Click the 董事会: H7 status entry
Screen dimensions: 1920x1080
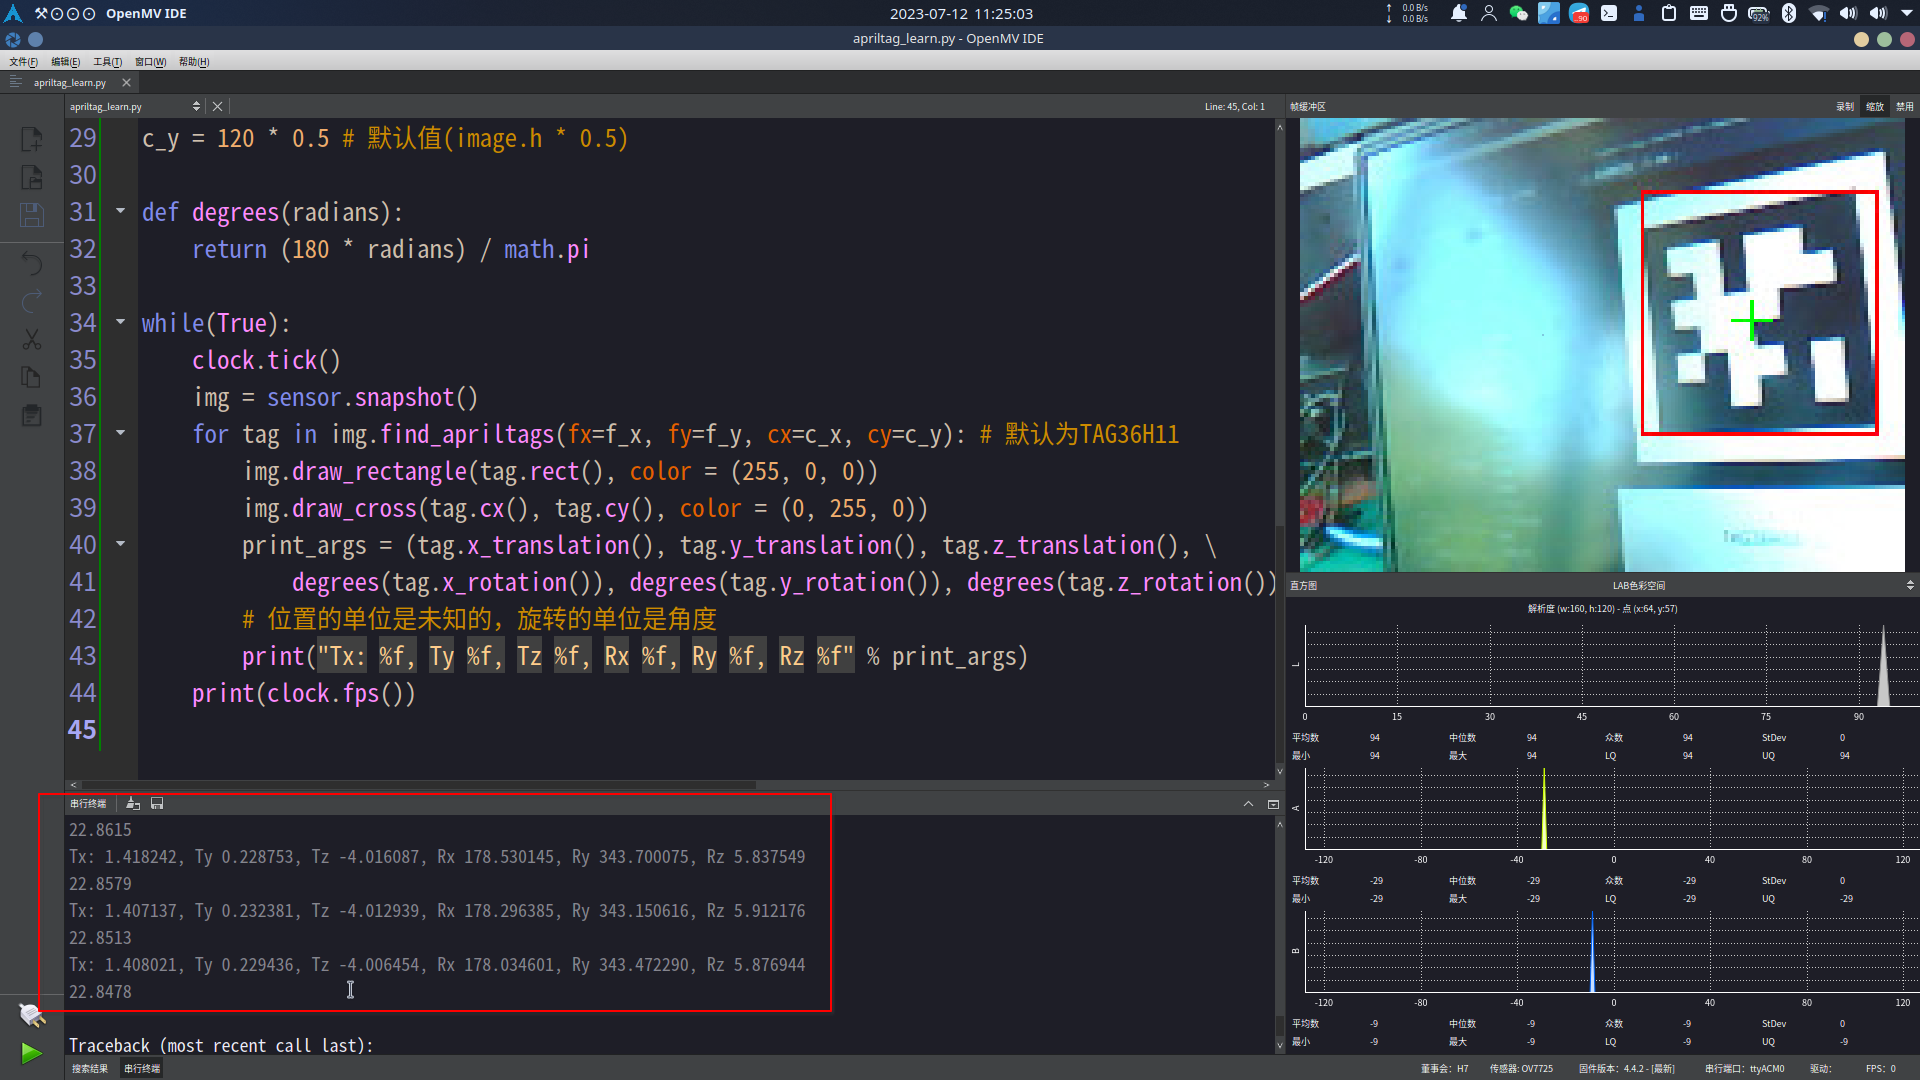pos(1445,1069)
